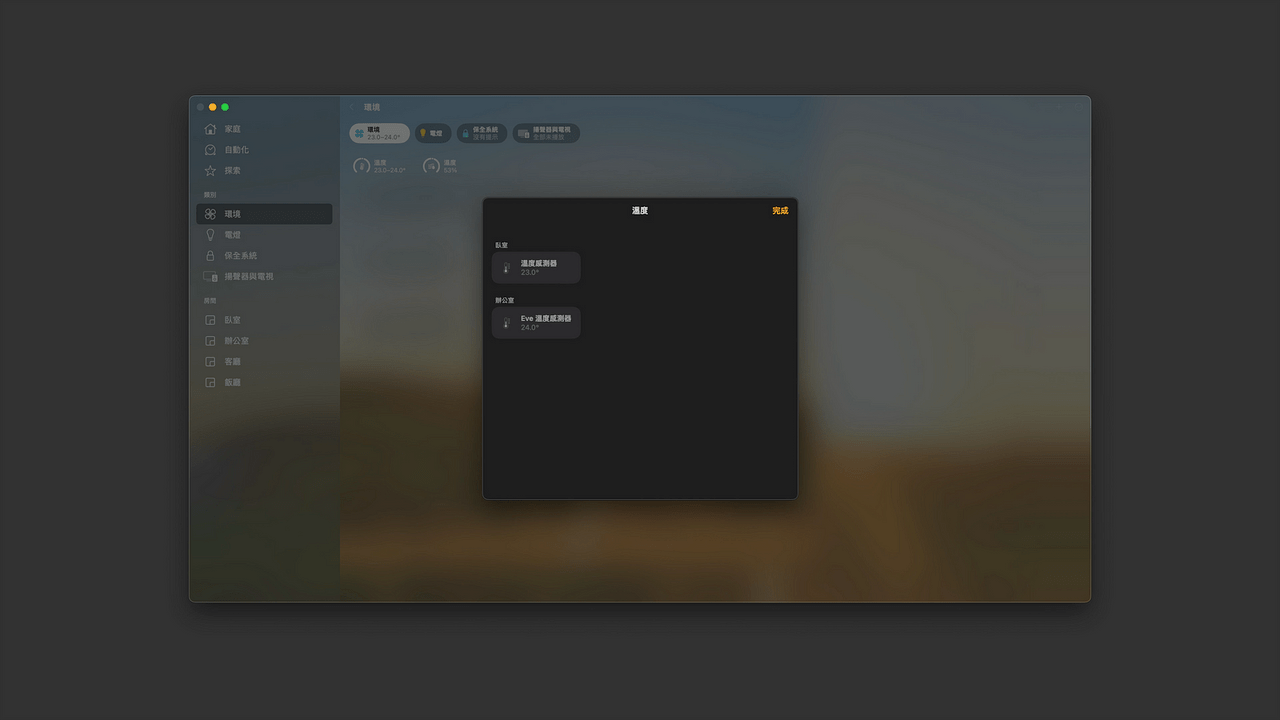Screen dimensions: 1280x720
Task: Open the 濕度 53% status item
Action: 440,166
